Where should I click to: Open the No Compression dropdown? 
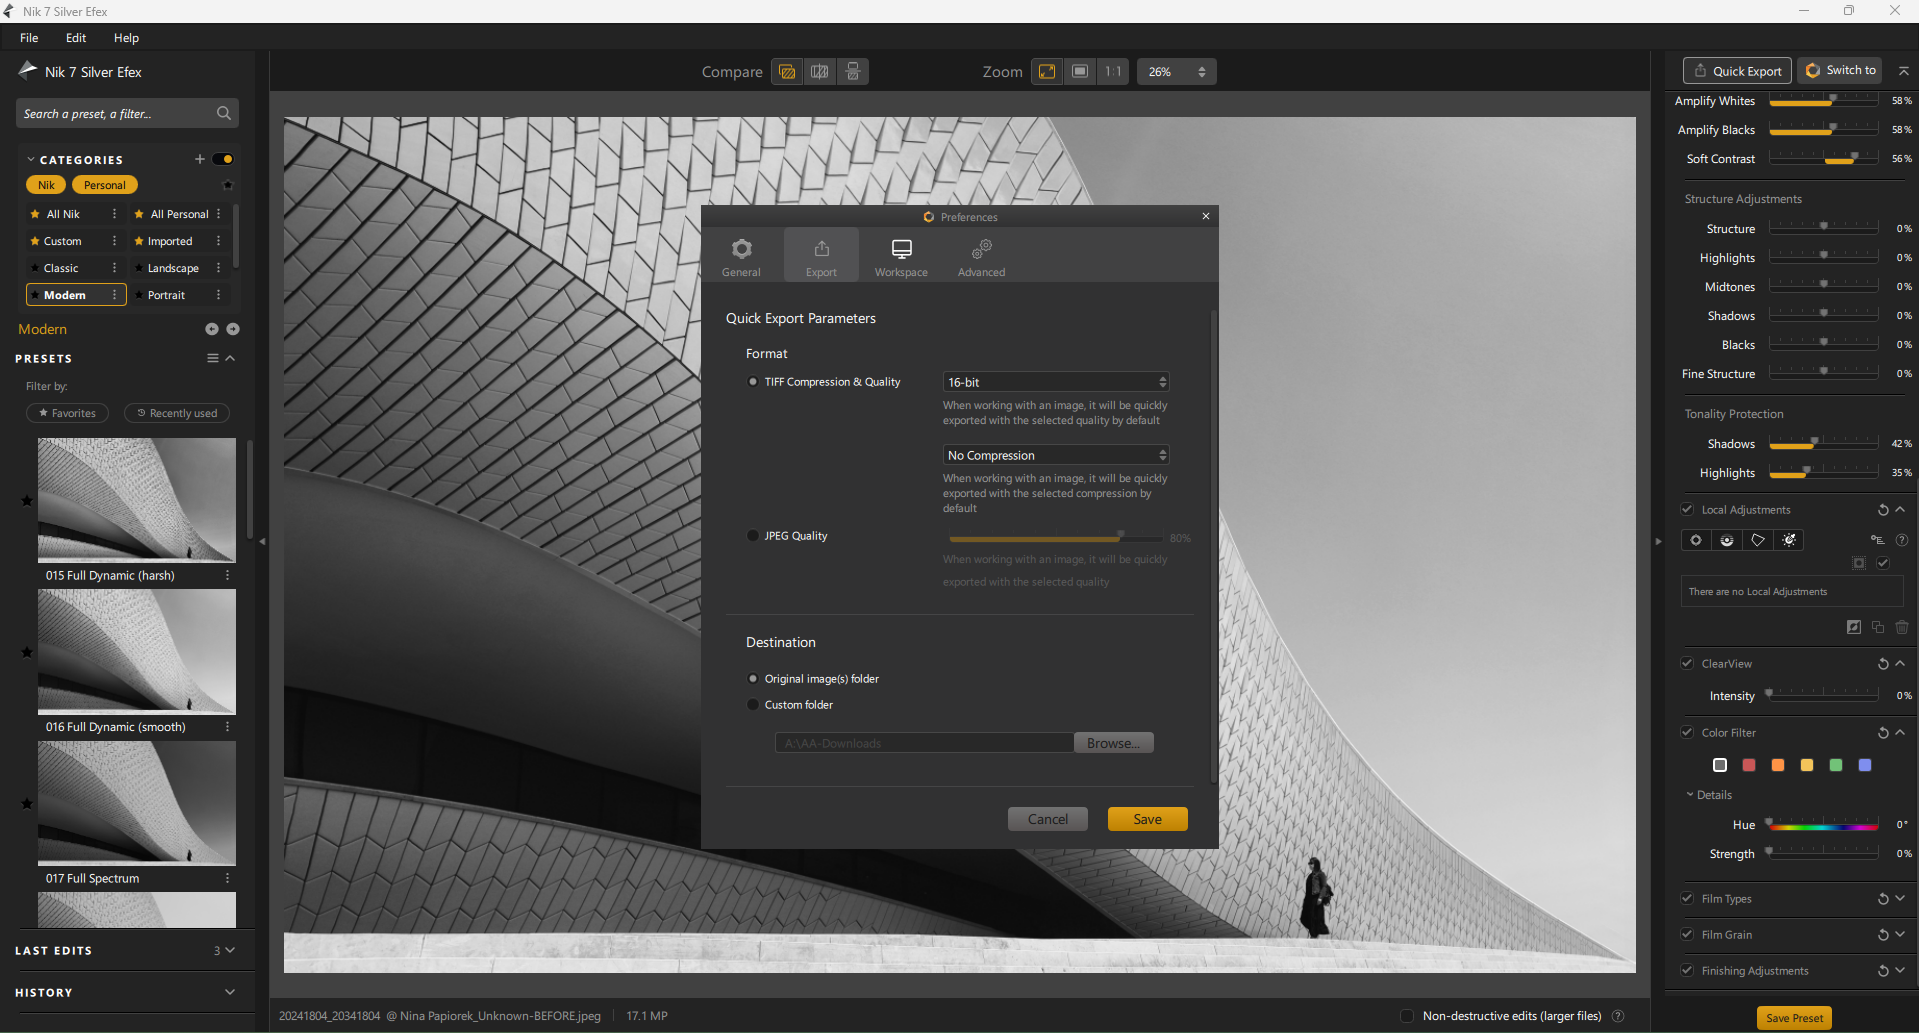tap(1056, 455)
